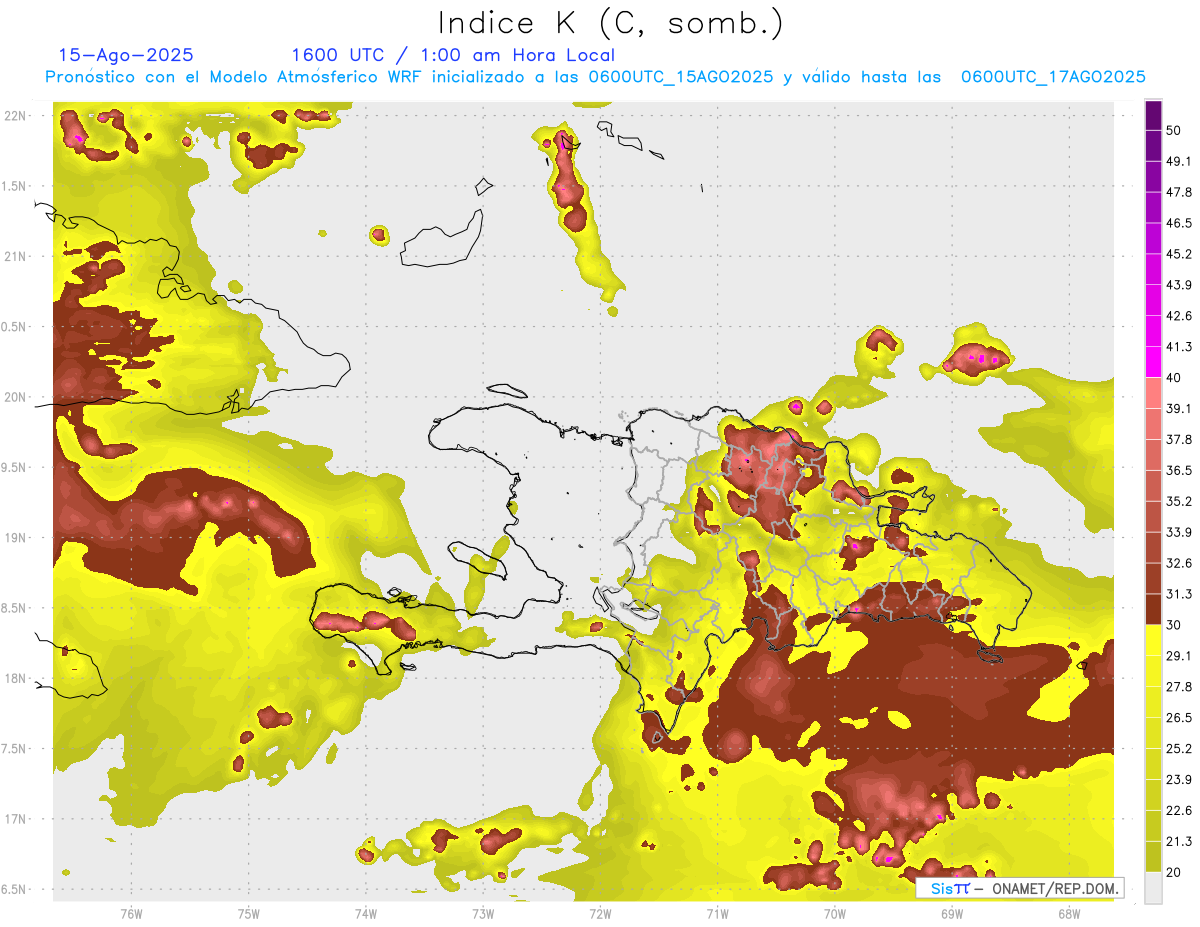Click the "19N" latitude axis label
Viewport: 1200px width, 927px height.
coord(16,538)
